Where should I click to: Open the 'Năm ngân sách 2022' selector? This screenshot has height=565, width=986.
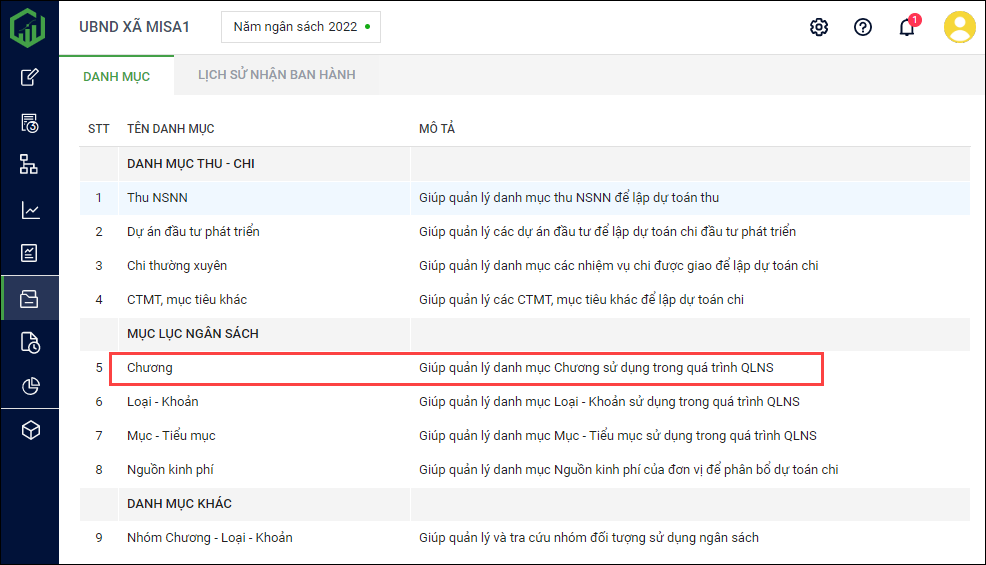300,27
